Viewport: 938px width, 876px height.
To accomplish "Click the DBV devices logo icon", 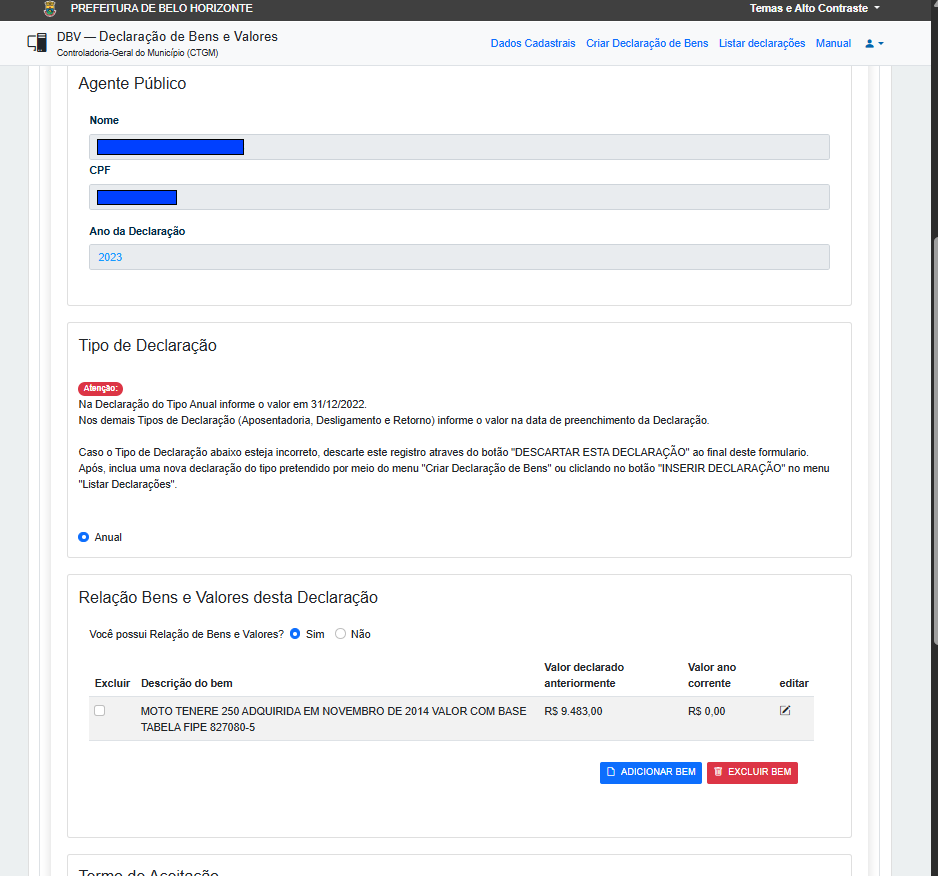I will pyautogui.click(x=37, y=42).
